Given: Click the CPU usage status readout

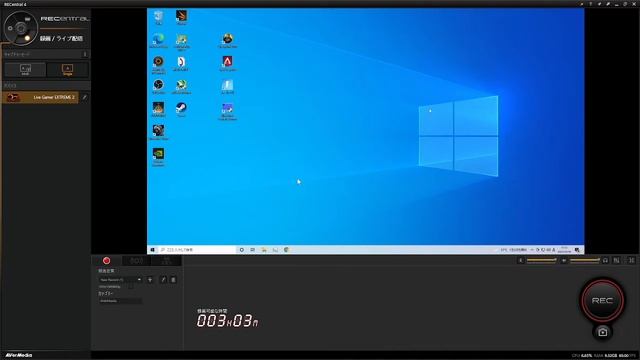Looking at the screenshot, I should (582, 356).
